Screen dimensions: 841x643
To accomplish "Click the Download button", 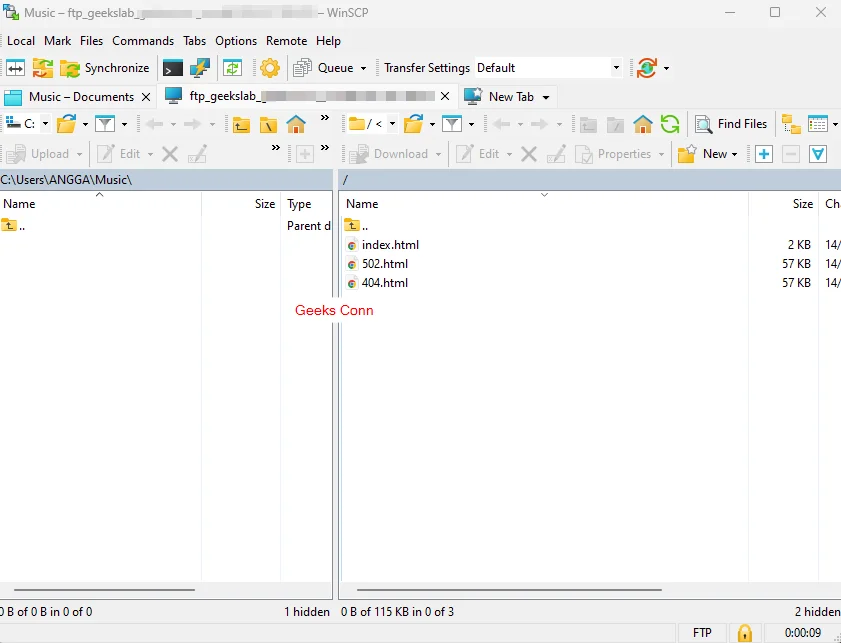I will tap(394, 154).
